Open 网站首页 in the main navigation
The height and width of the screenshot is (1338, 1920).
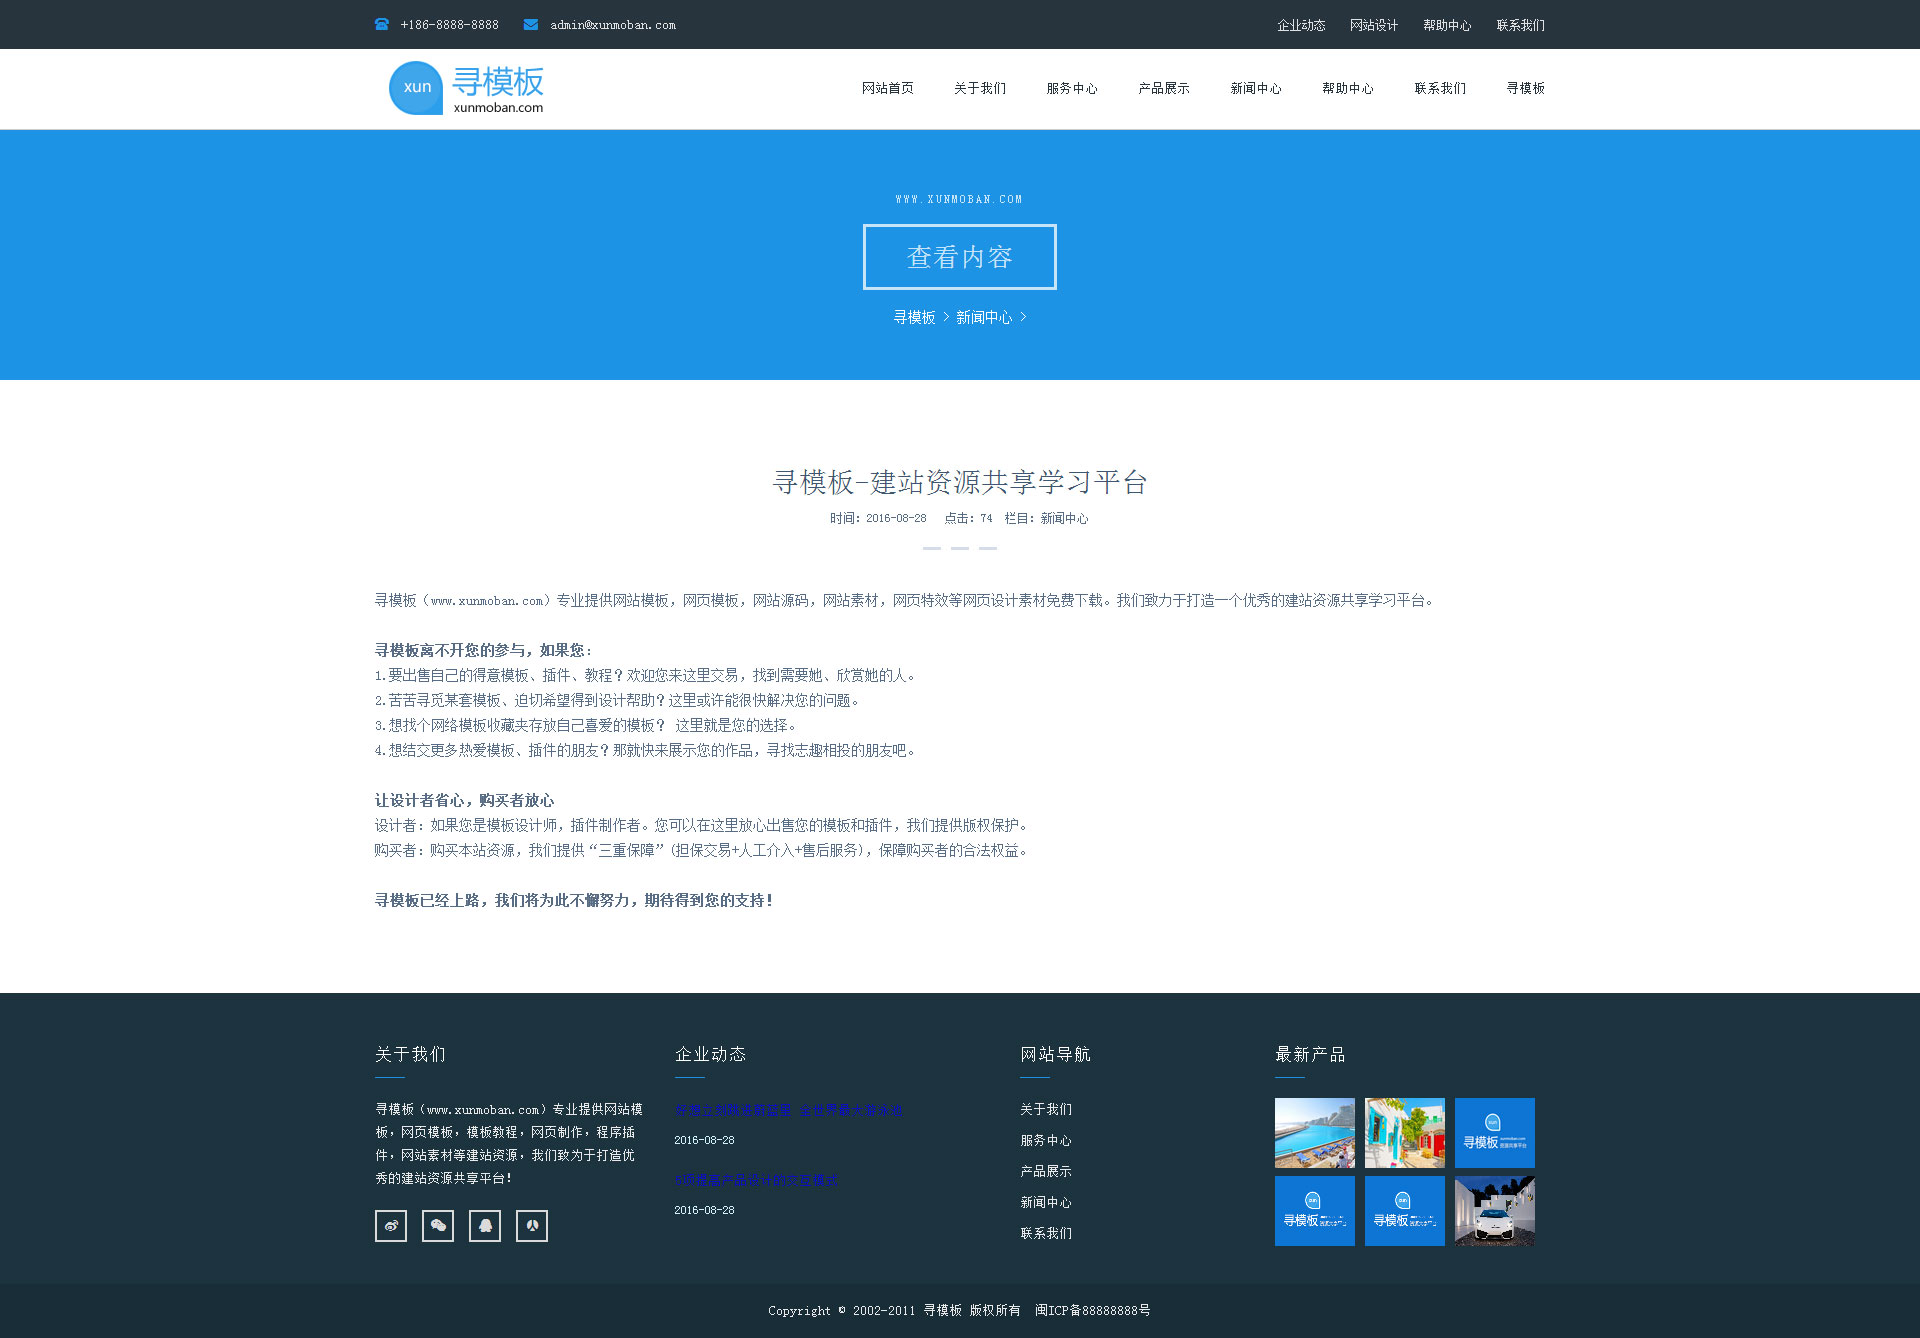pos(887,88)
